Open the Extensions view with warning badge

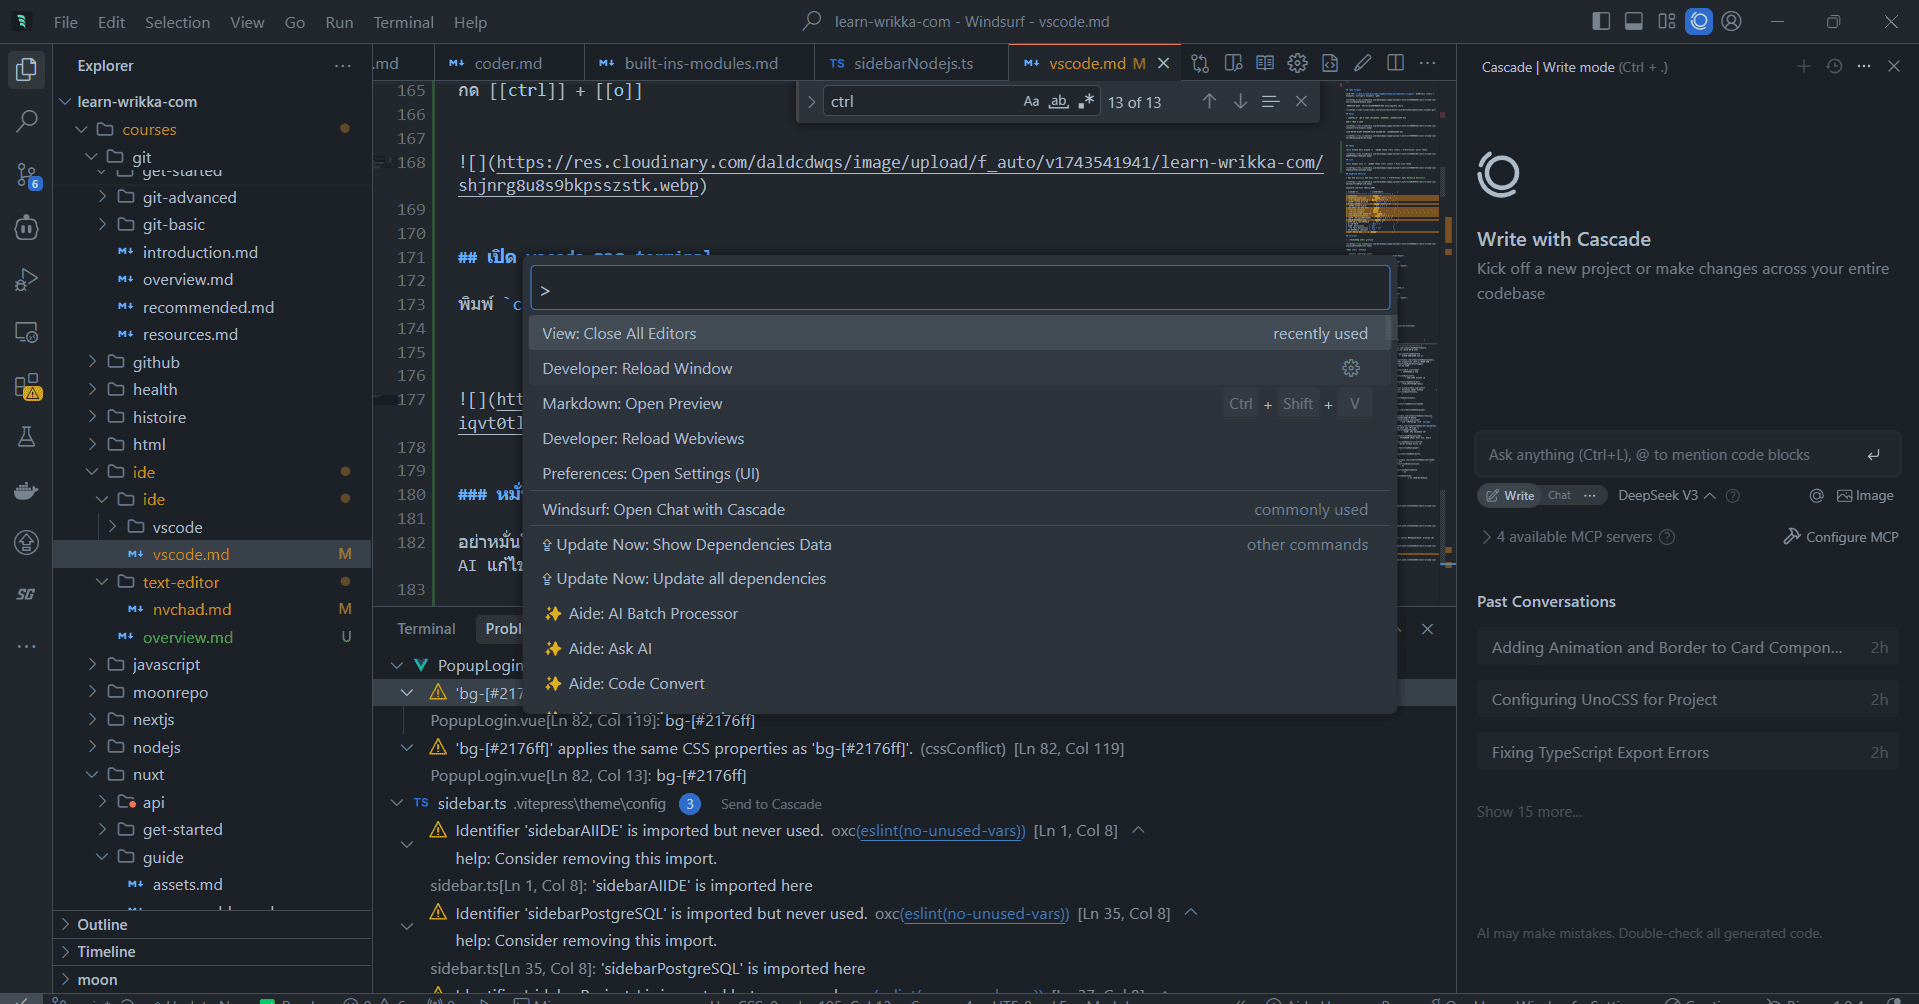coord(27,386)
